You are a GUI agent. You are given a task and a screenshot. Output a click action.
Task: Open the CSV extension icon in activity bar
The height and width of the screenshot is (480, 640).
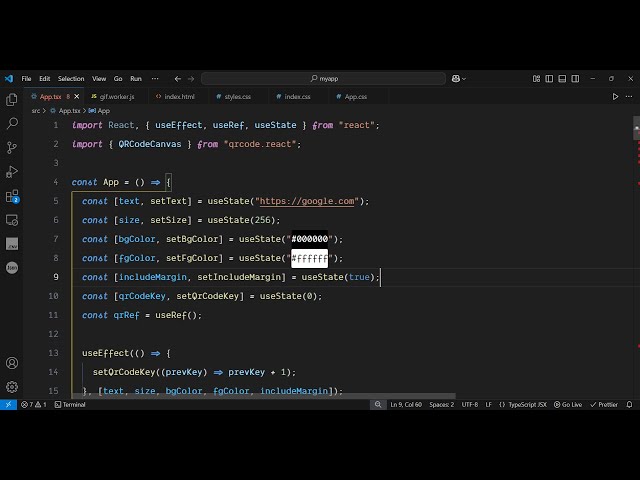[12, 244]
